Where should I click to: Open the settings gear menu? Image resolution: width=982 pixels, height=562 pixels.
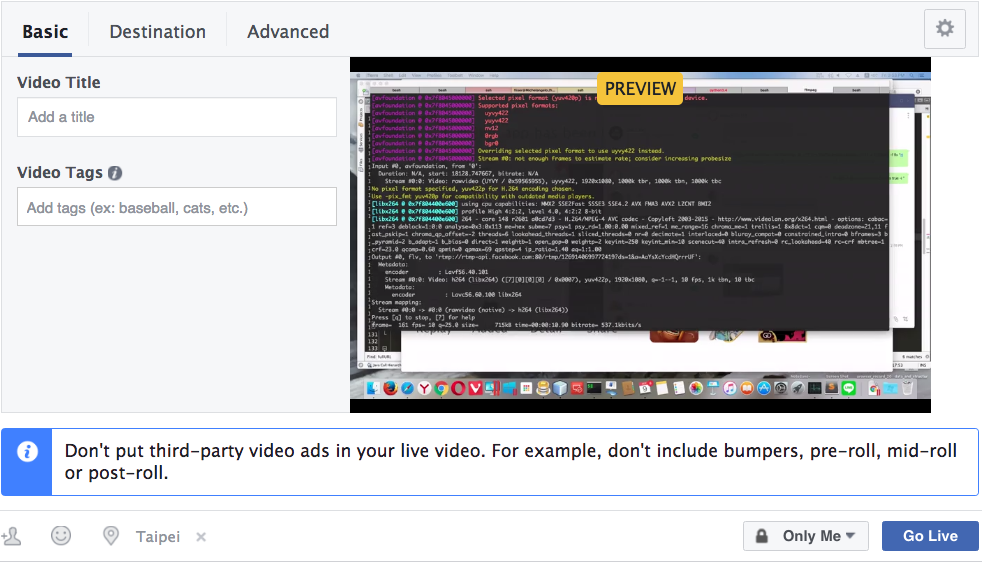pos(944,28)
